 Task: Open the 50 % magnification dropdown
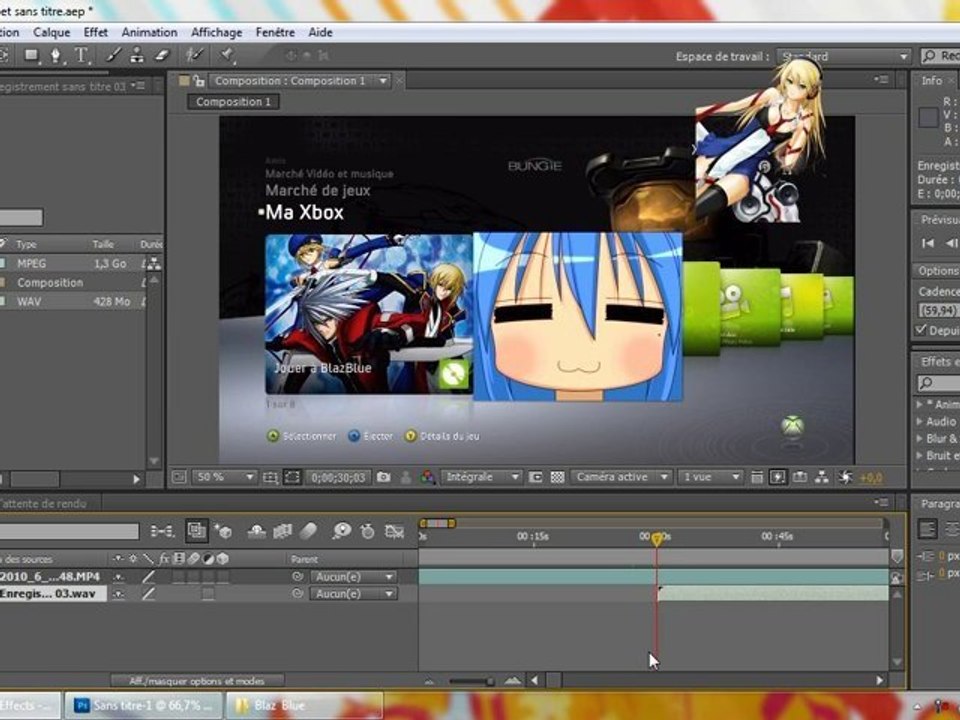[225, 477]
